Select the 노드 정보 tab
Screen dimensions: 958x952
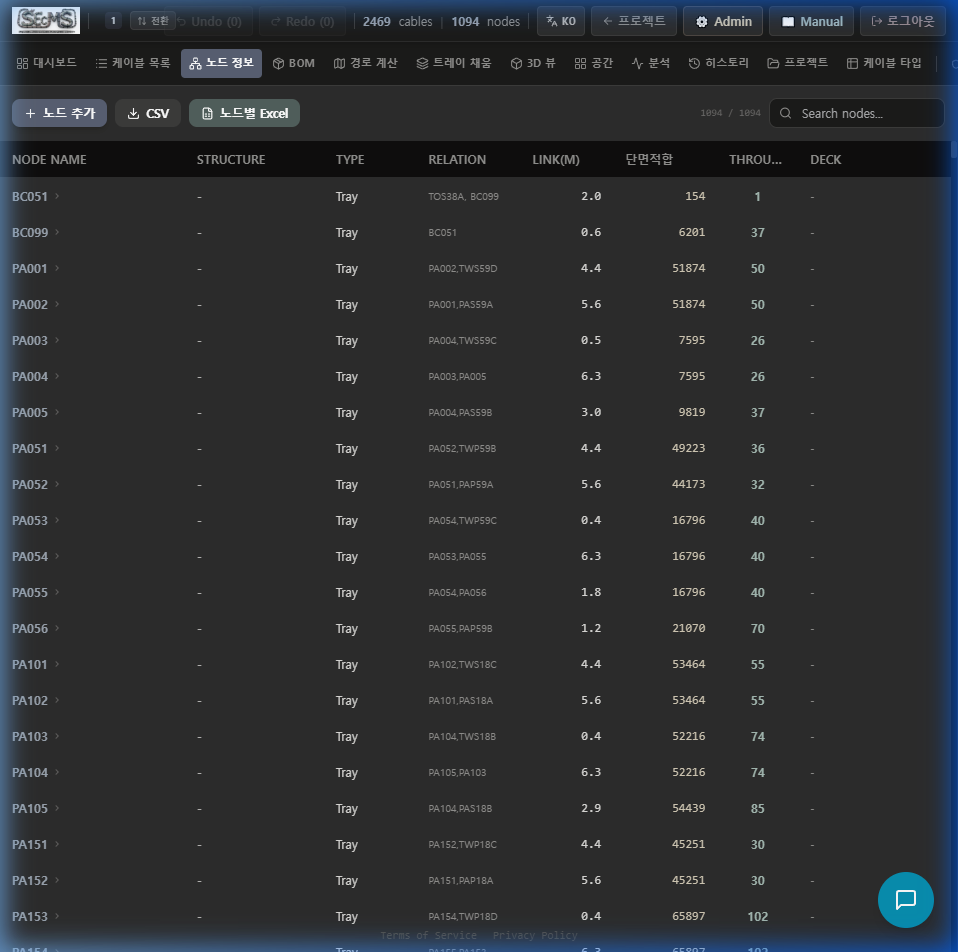(x=221, y=63)
